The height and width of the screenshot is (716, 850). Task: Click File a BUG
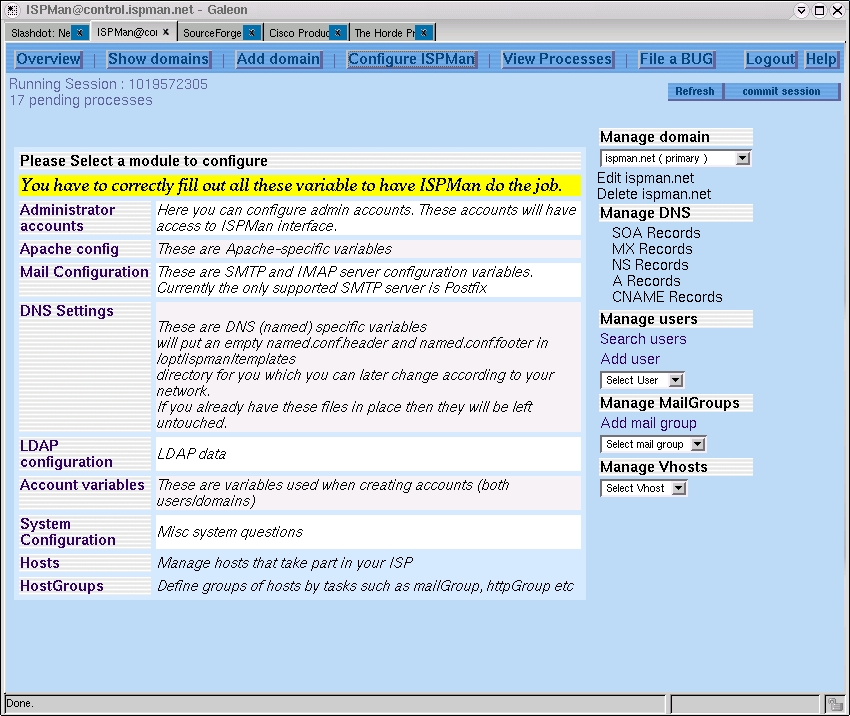pos(677,59)
